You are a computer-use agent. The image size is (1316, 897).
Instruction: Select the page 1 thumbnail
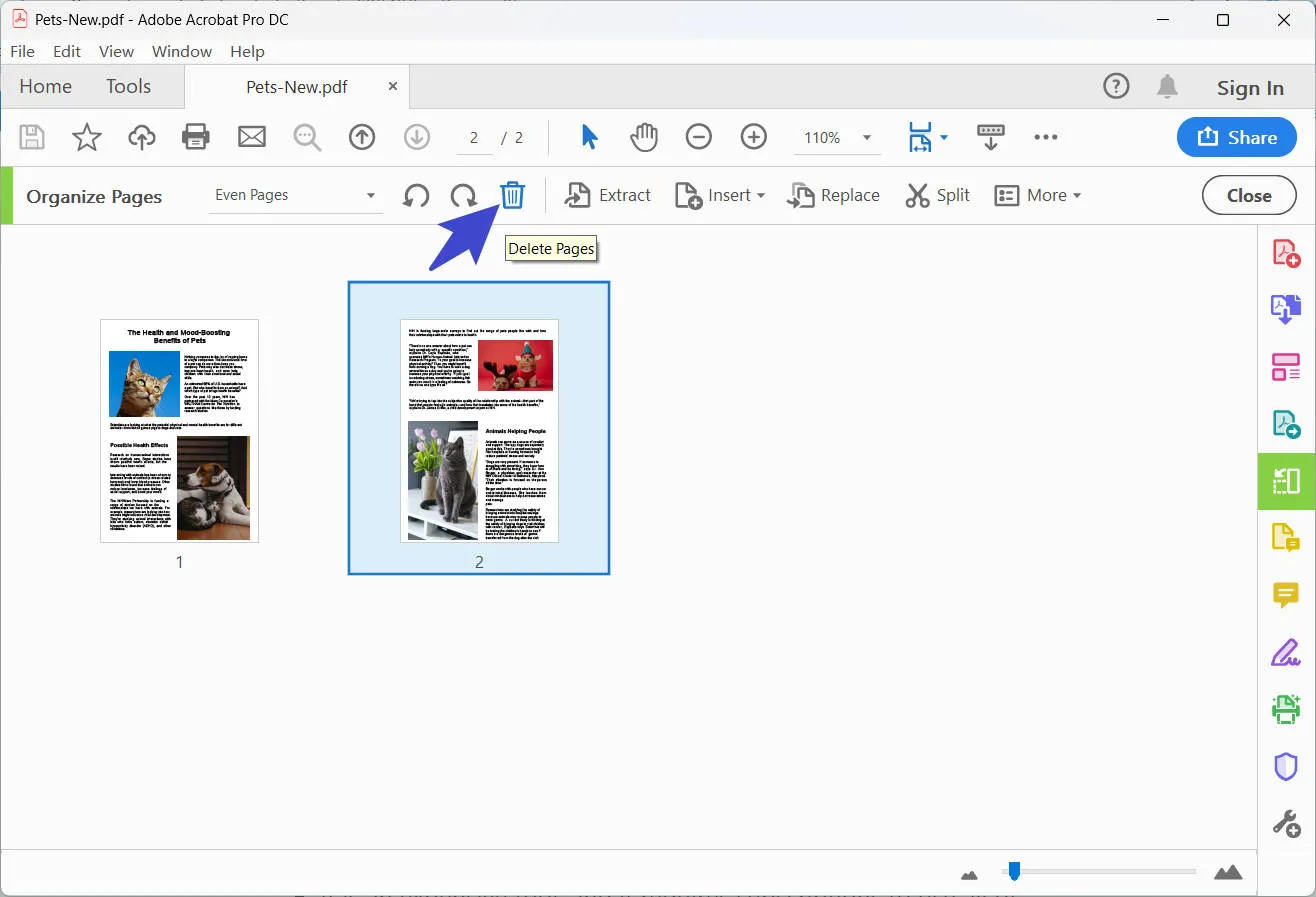pyautogui.click(x=179, y=431)
